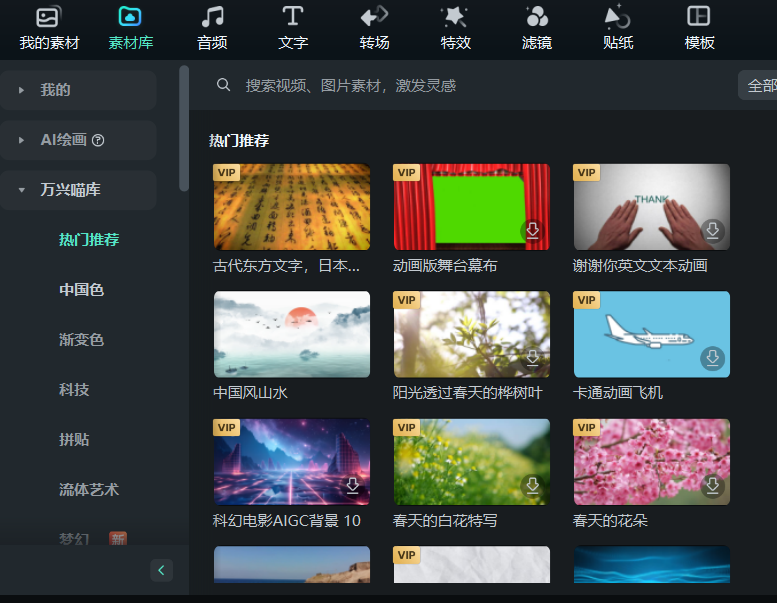Open the 全部 filter dropdown

tap(758, 86)
